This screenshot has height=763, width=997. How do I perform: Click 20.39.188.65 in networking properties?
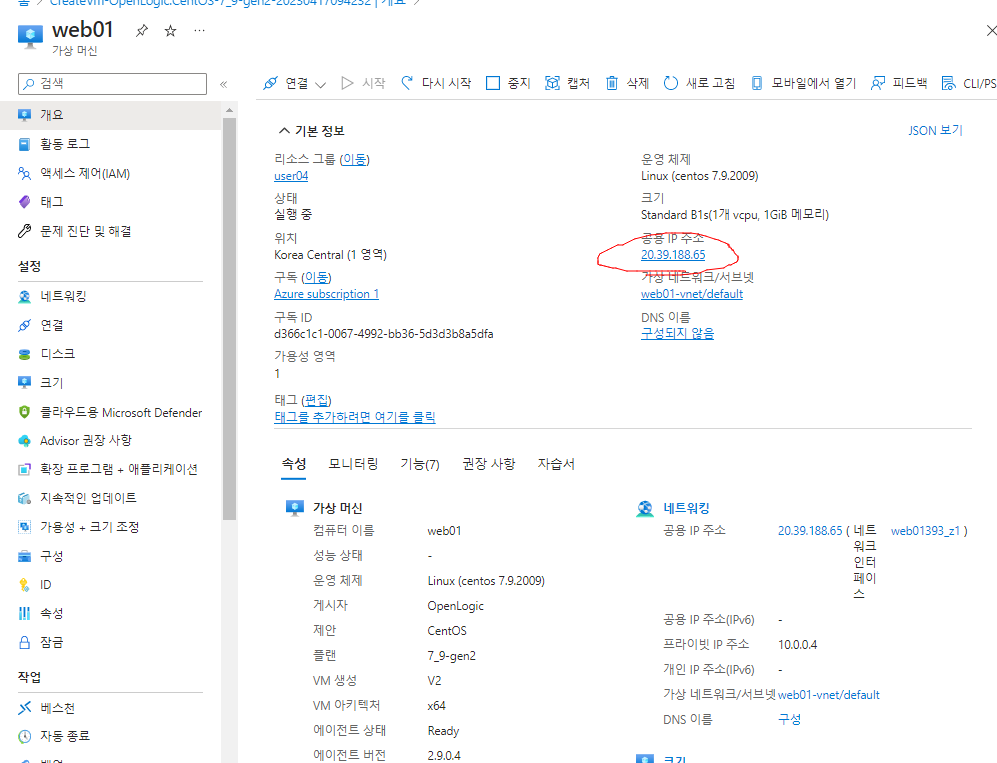pos(810,530)
